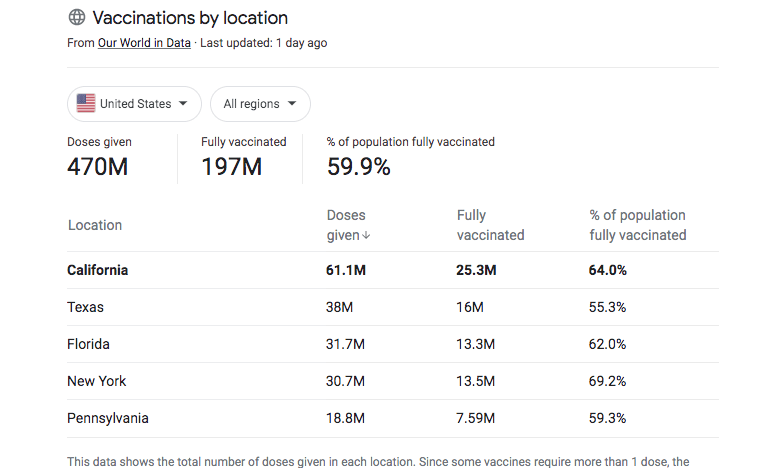Select the New York row
This screenshot has width=777, height=468.
[393, 381]
